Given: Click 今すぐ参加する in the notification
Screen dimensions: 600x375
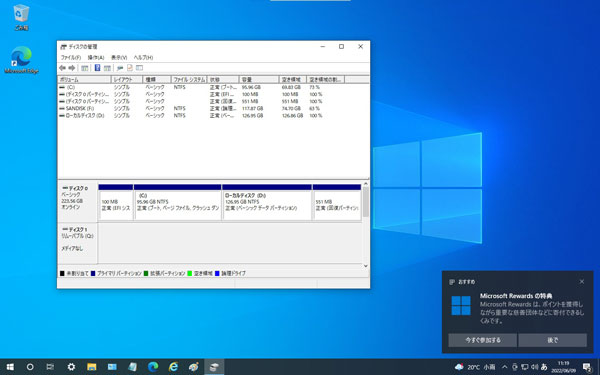Looking at the screenshot, I should [483, 340].
